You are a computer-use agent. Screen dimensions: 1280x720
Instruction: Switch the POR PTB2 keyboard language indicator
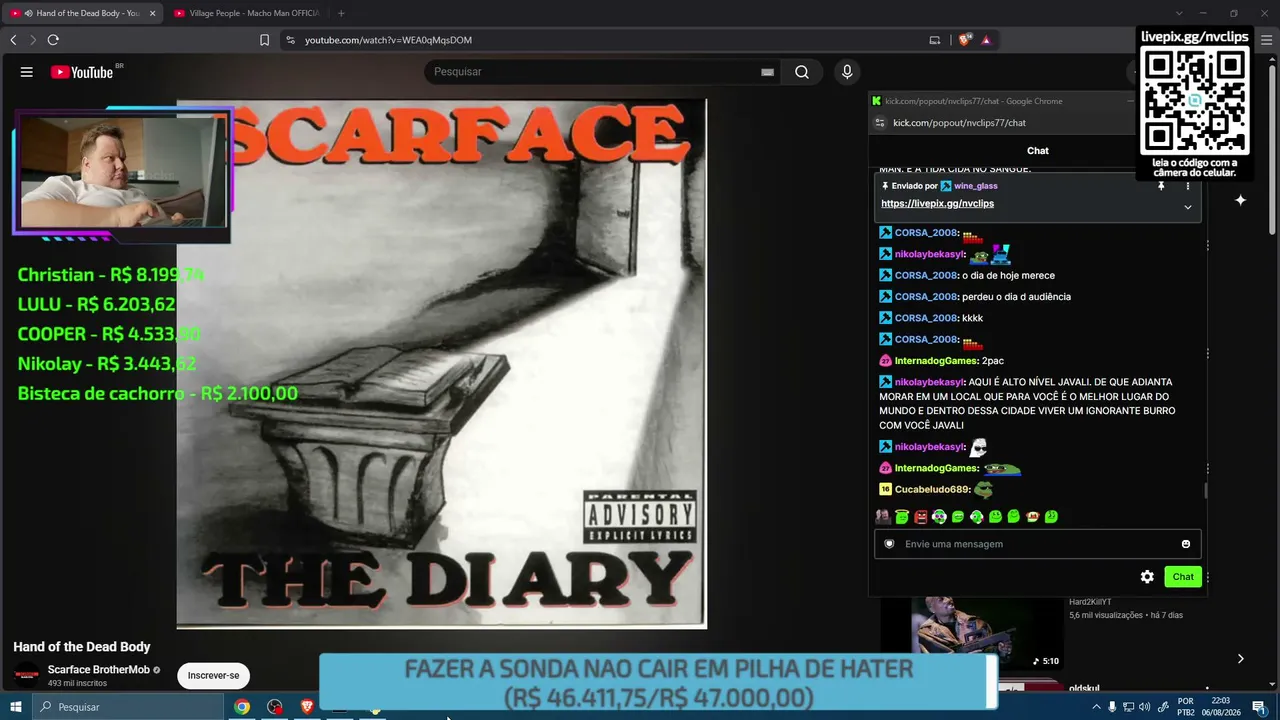point(1185,707)
